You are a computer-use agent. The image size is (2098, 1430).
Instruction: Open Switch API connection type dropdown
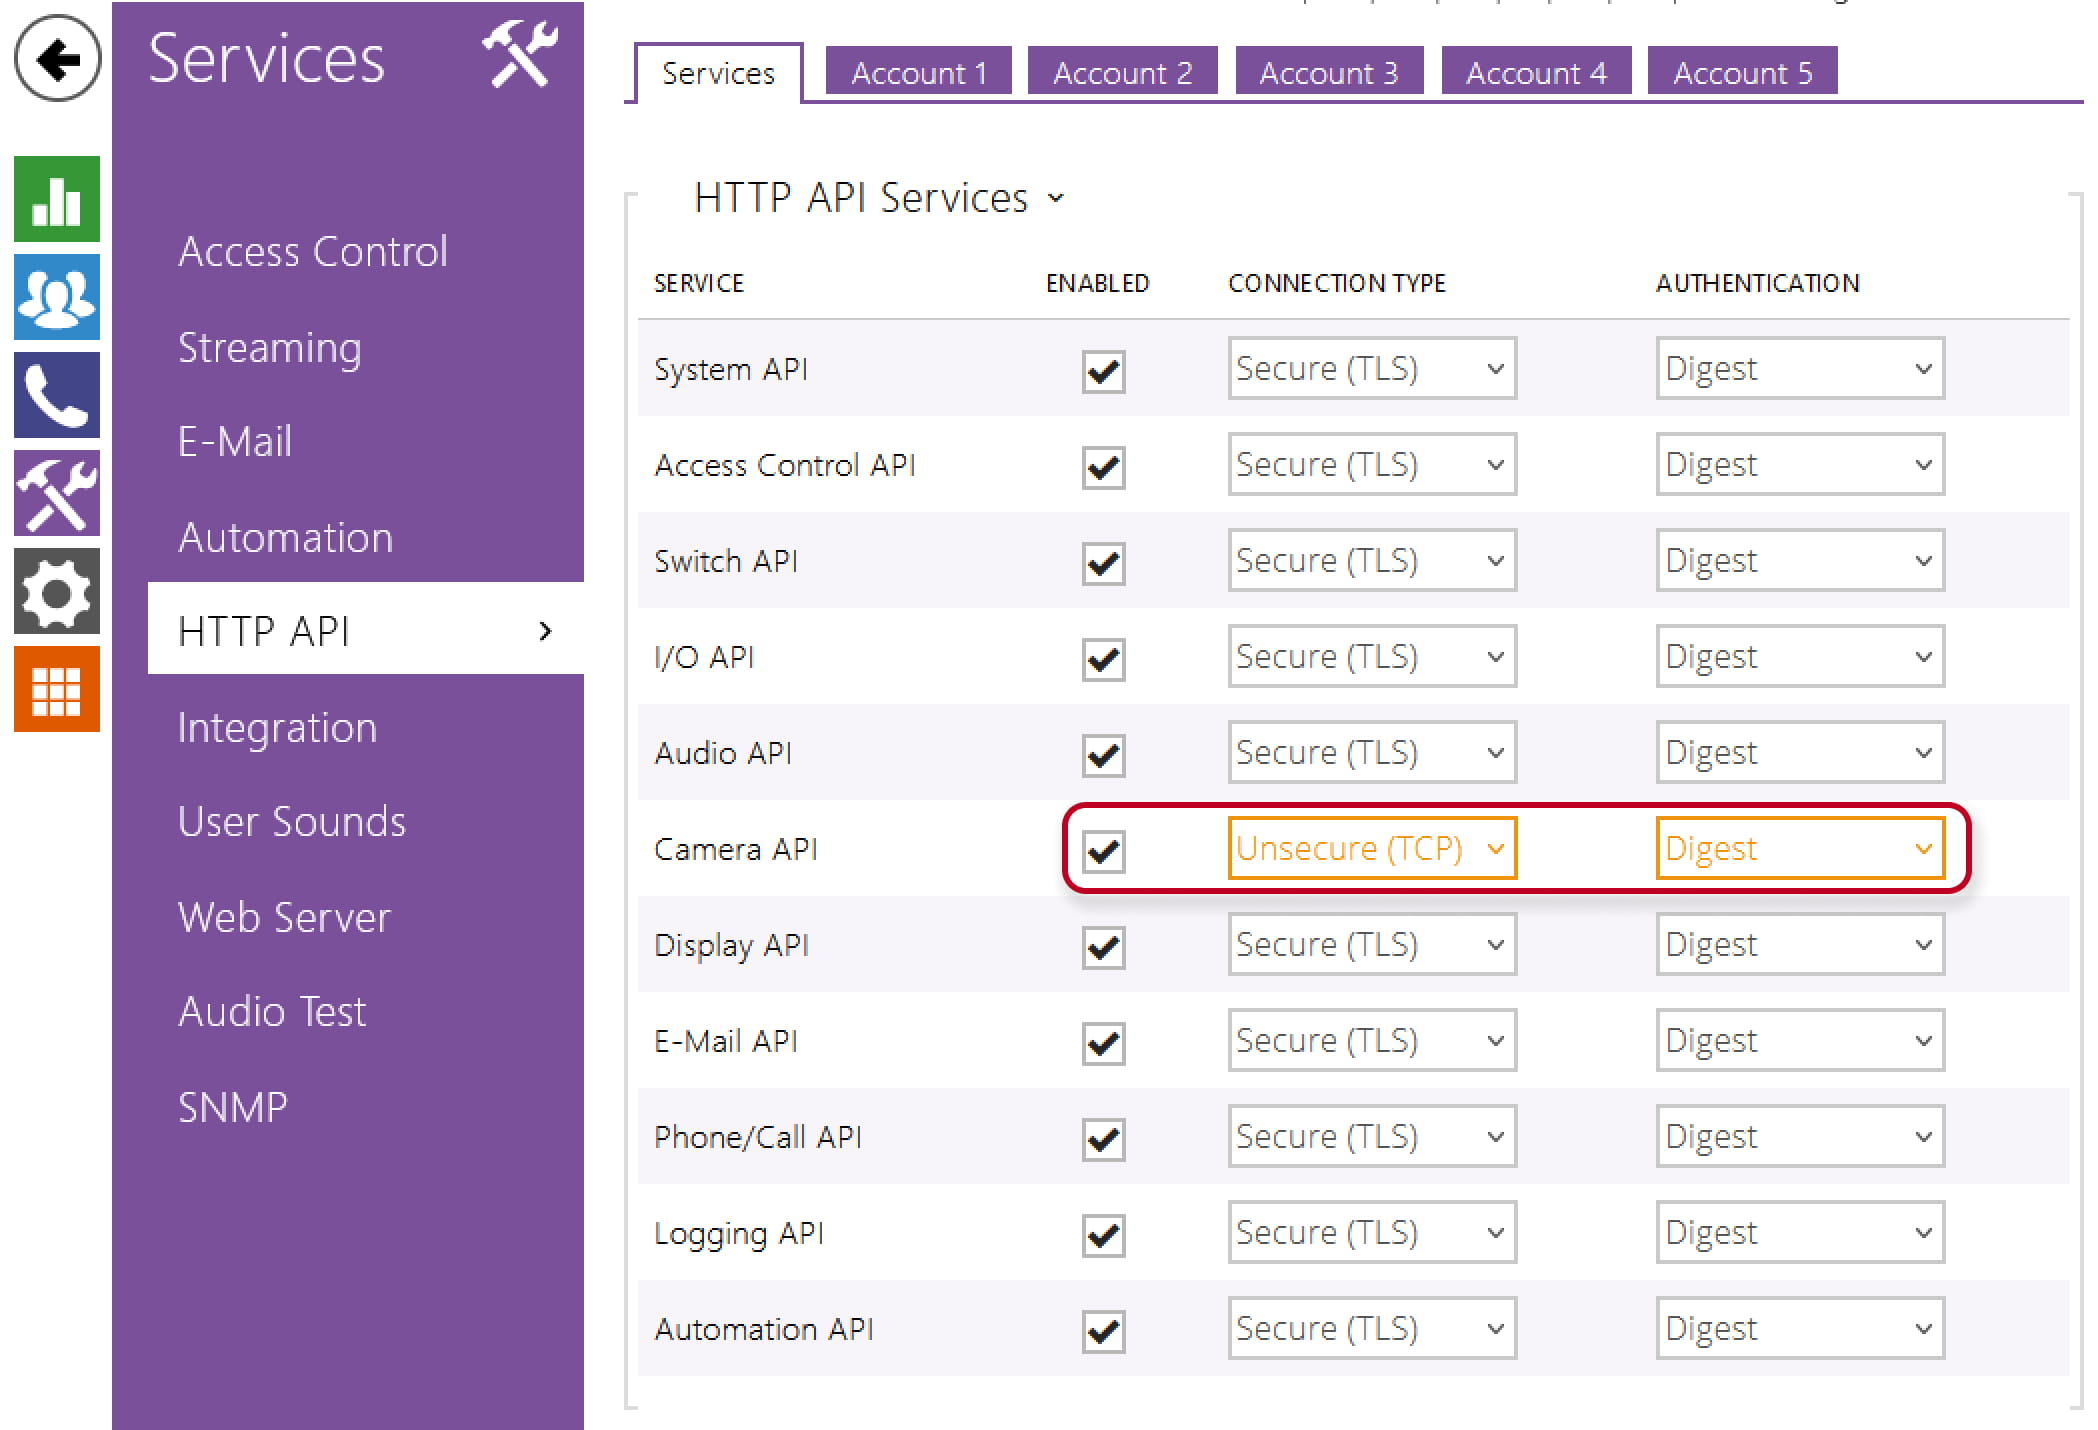click(x=1372, y=560)
